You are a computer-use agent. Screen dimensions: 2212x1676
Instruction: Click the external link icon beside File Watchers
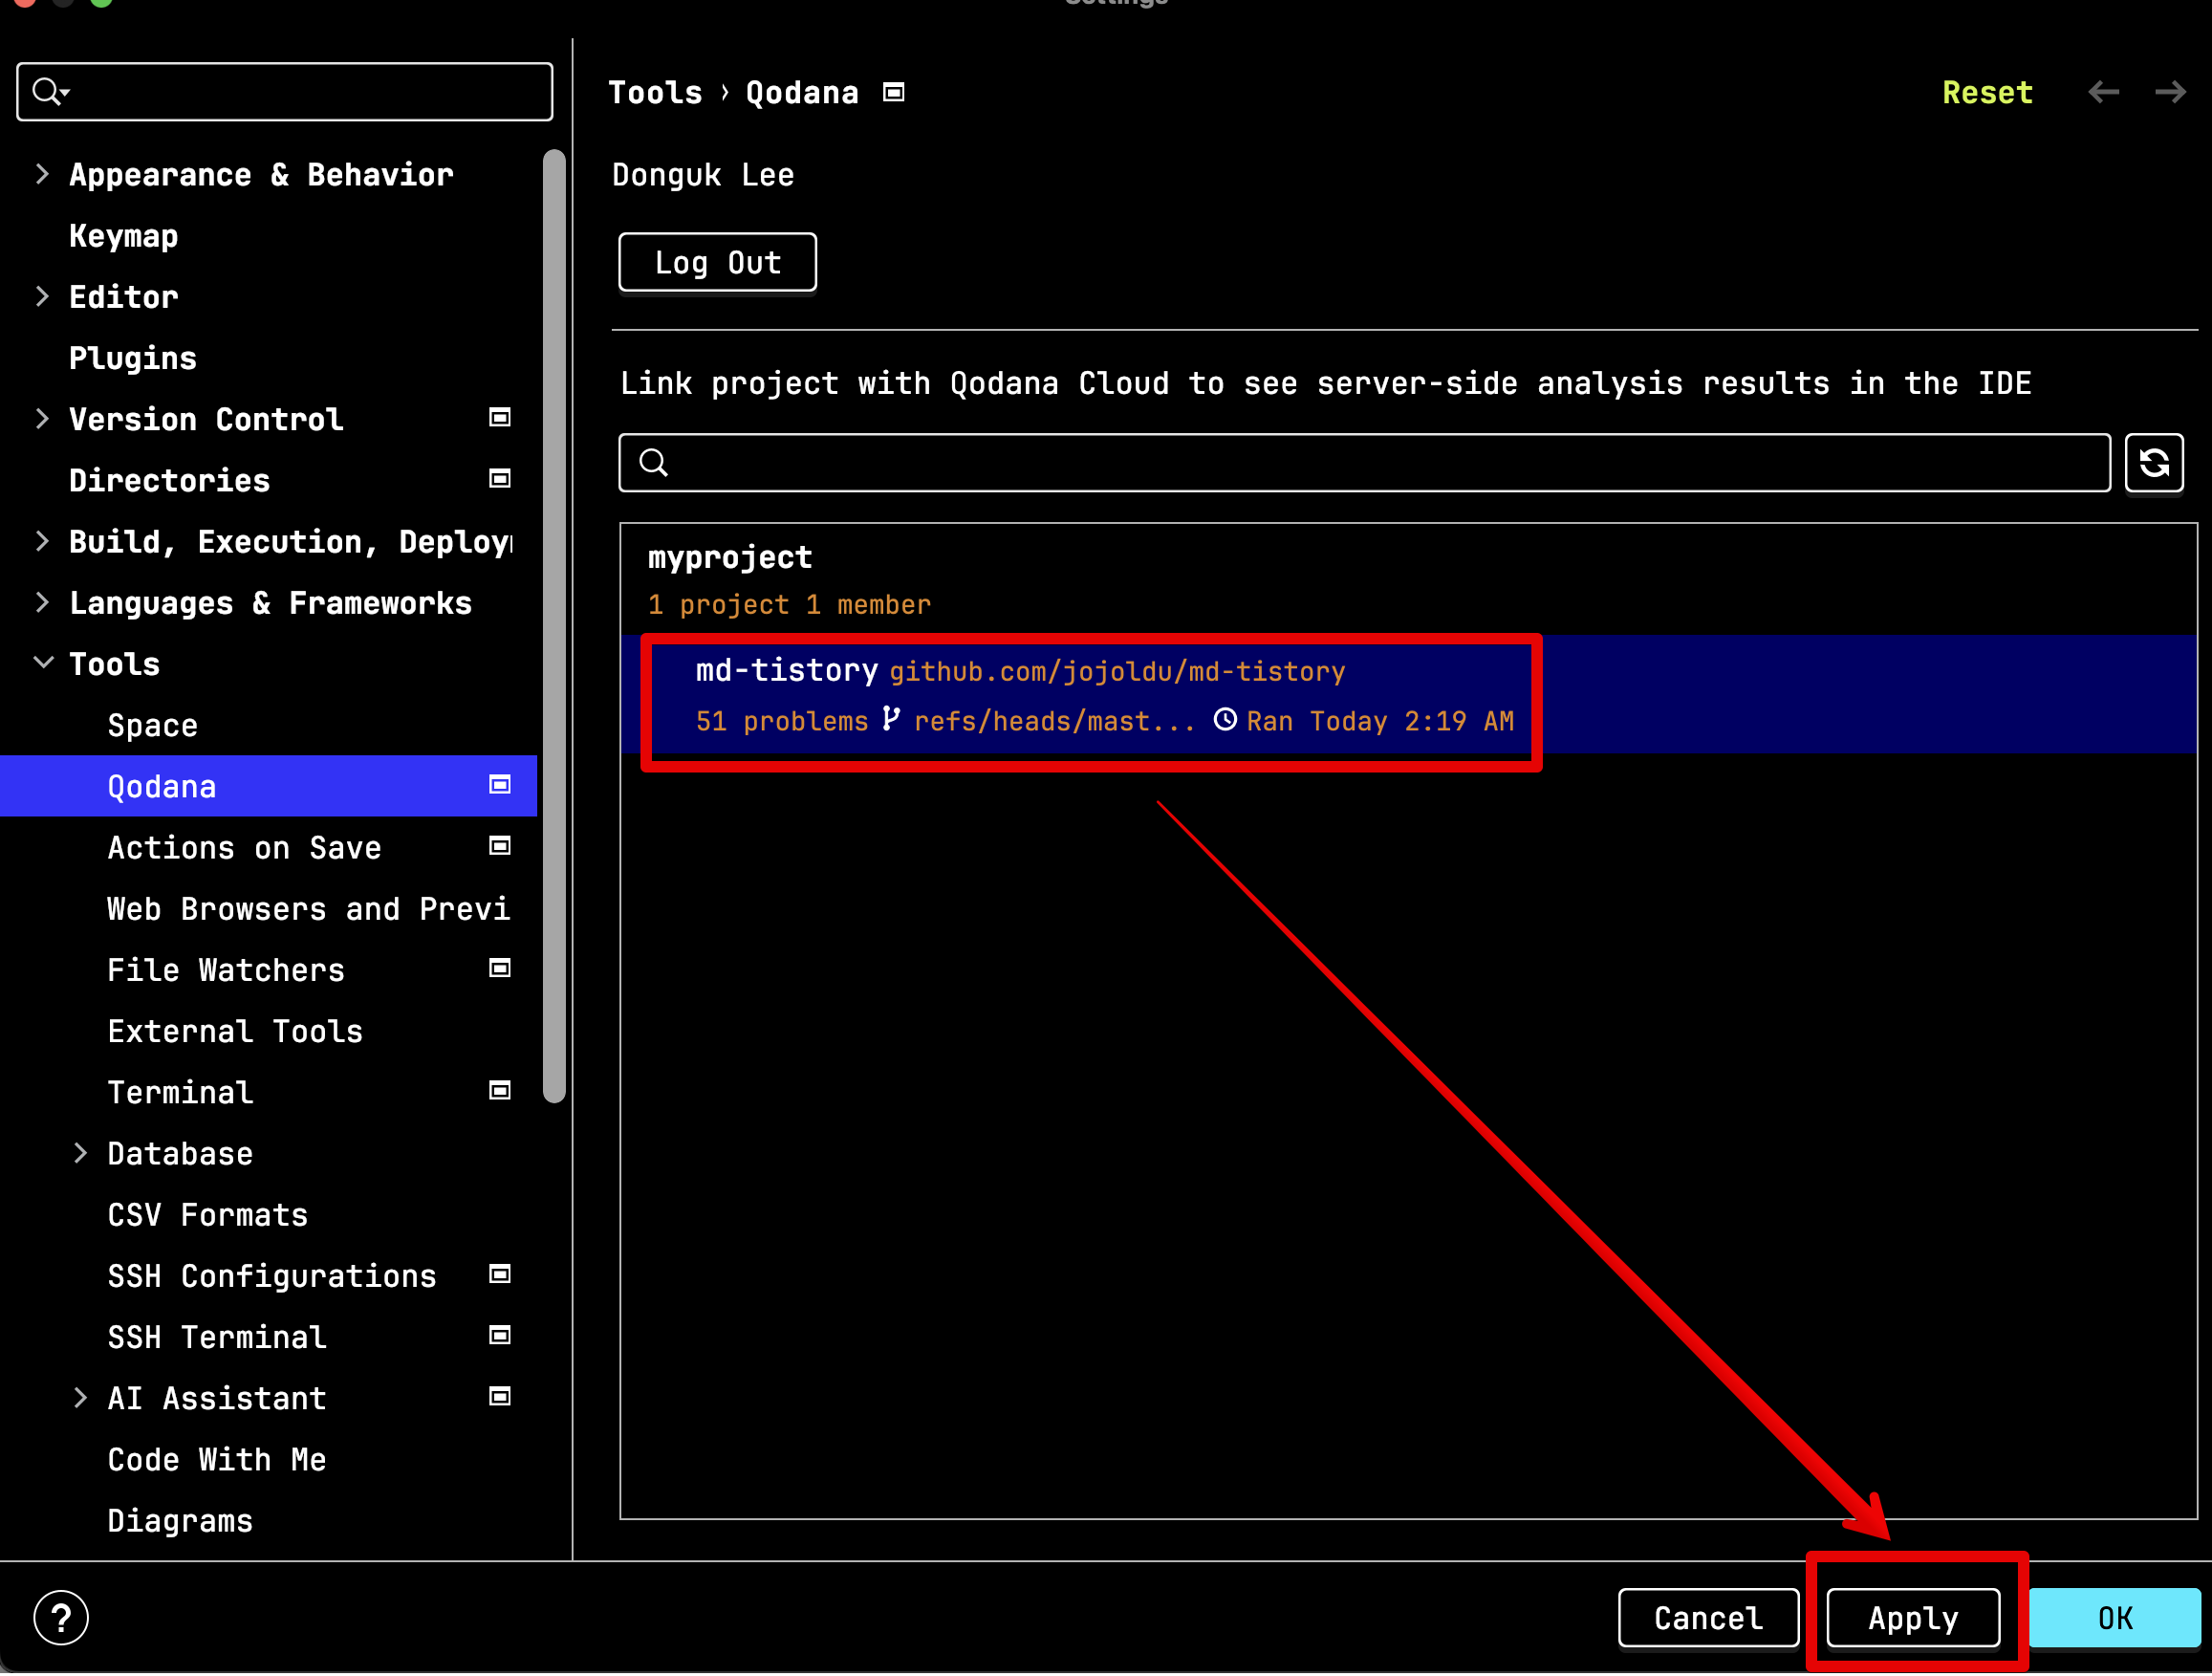[x=499, y=968]
